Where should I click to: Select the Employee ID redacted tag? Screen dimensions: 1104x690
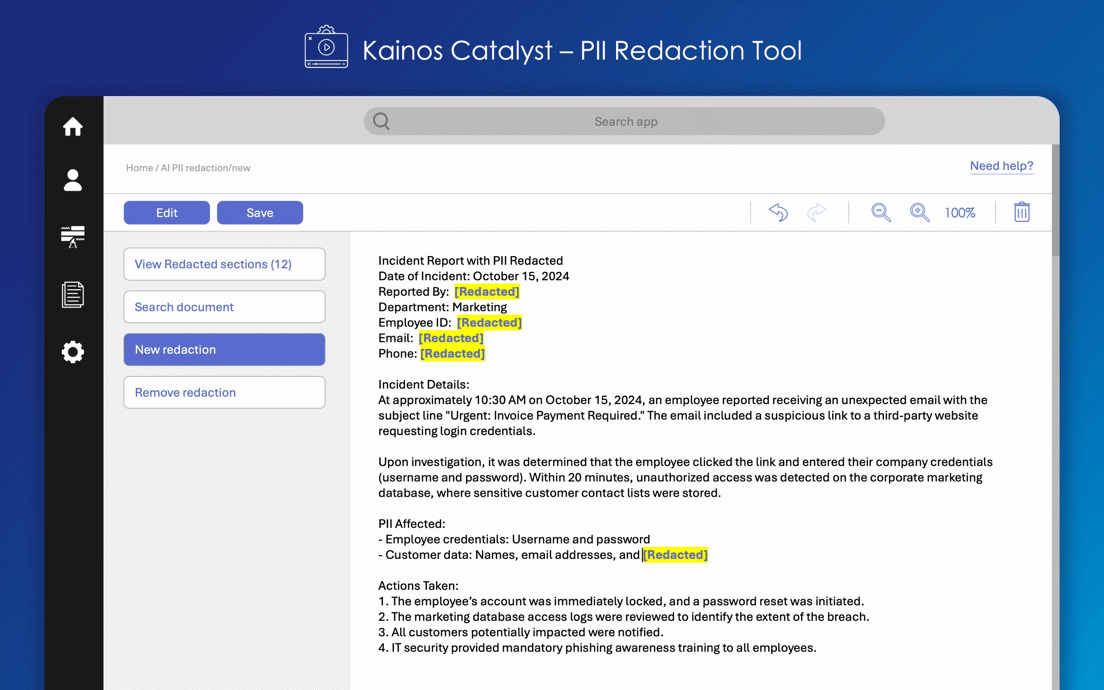click(x=489, y=322)
